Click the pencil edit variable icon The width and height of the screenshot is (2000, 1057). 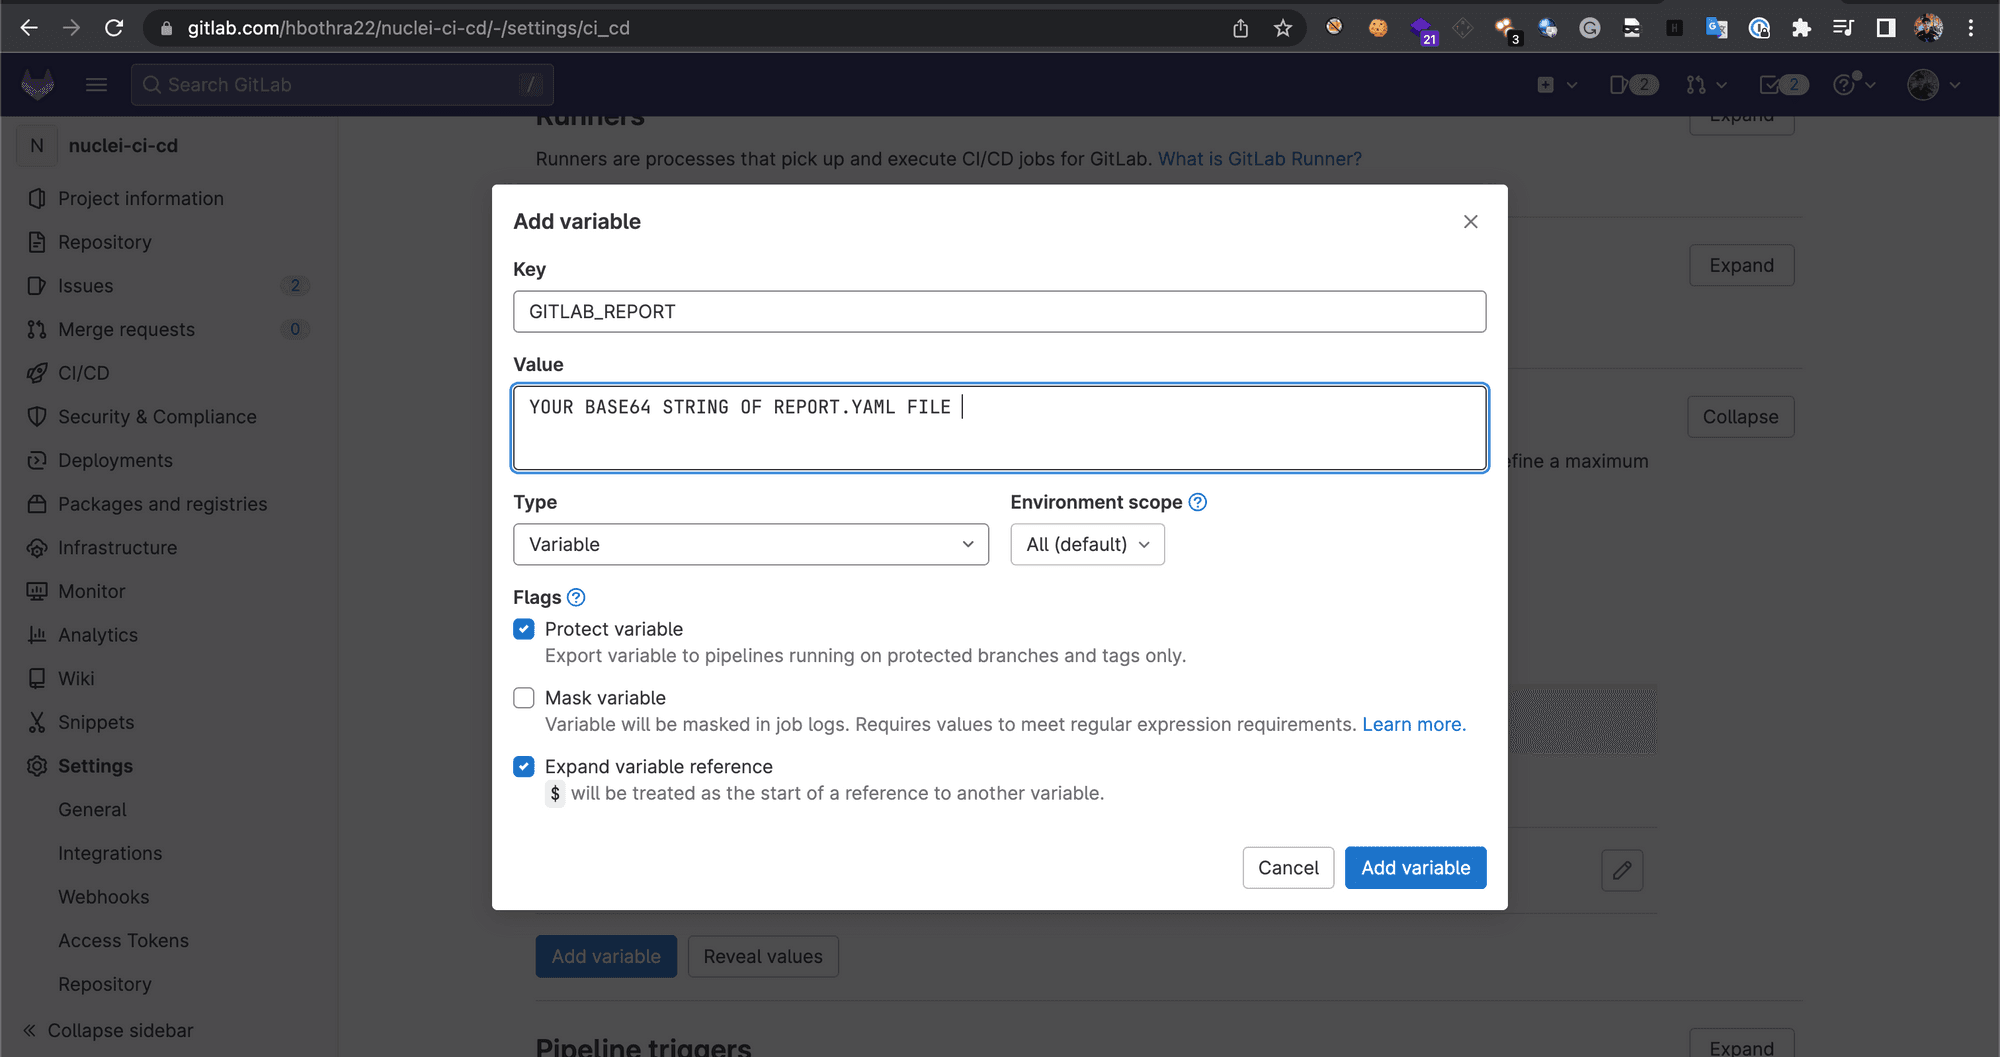click(1621, 870)
